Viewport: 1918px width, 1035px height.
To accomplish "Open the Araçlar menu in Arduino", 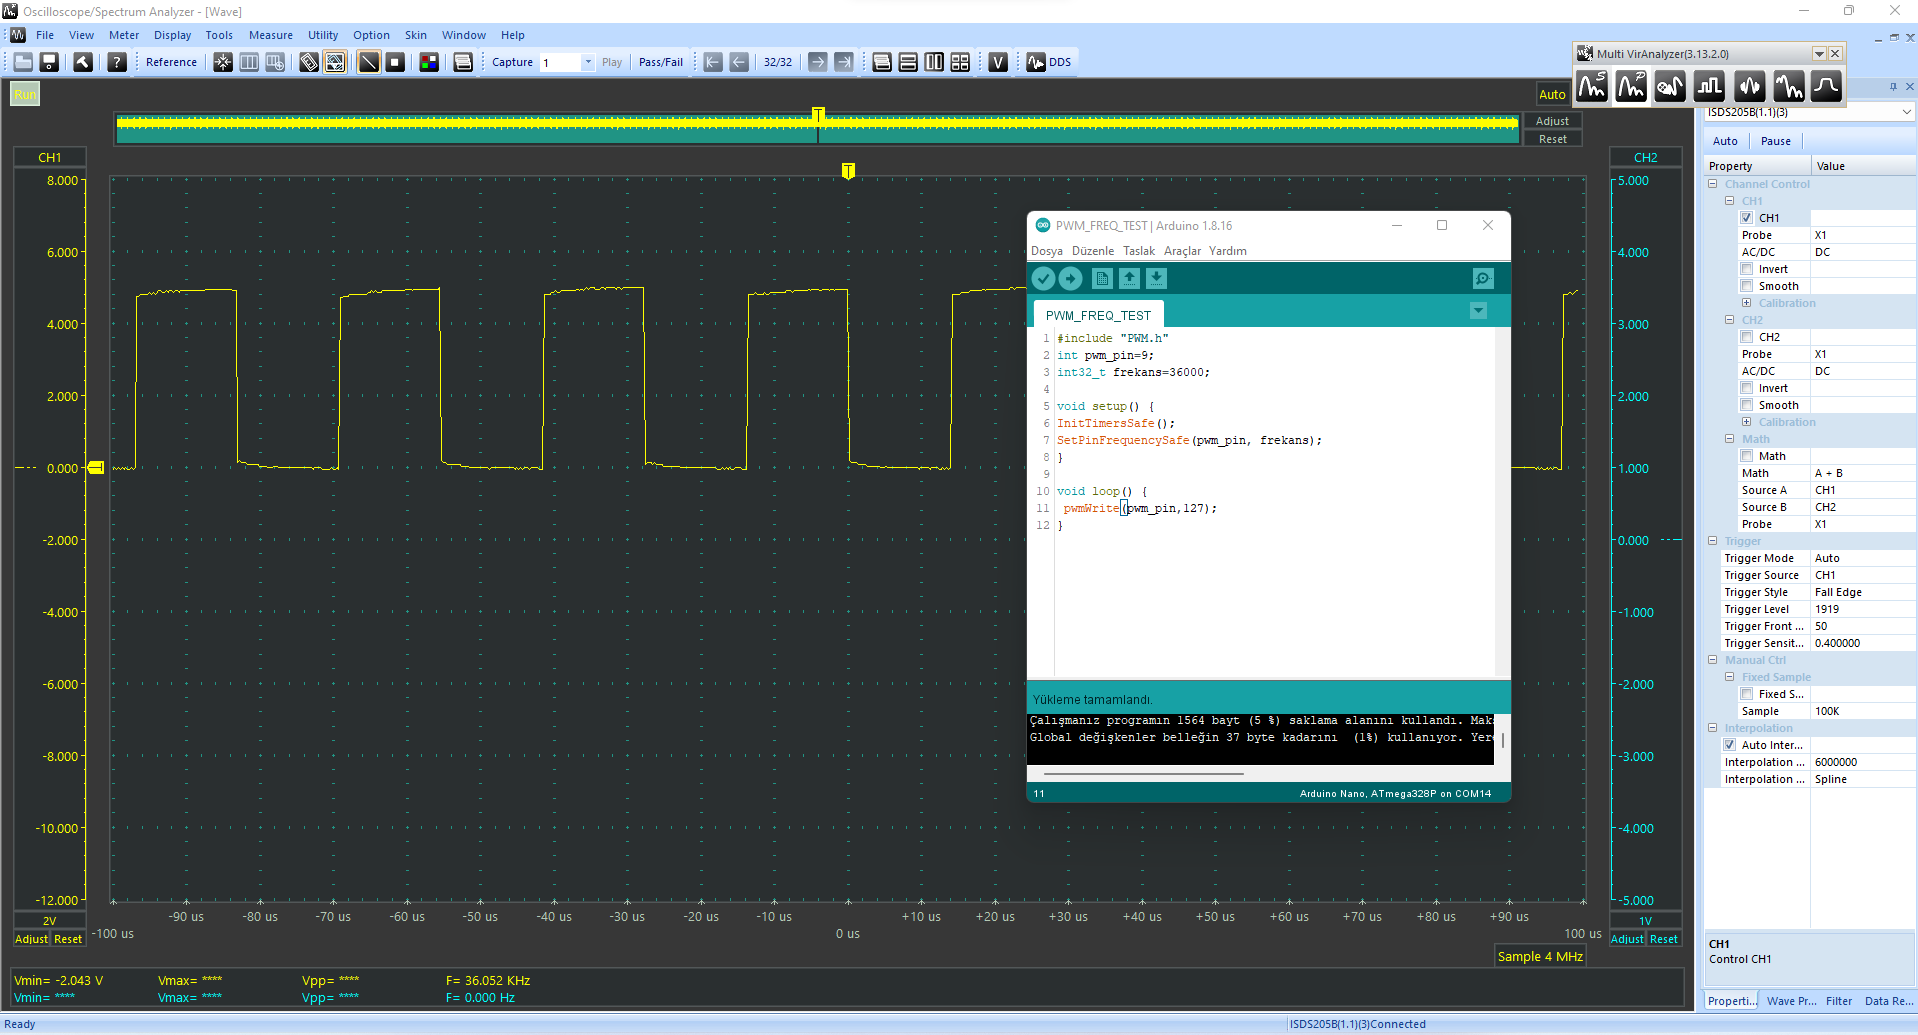I will [1182, 251].
